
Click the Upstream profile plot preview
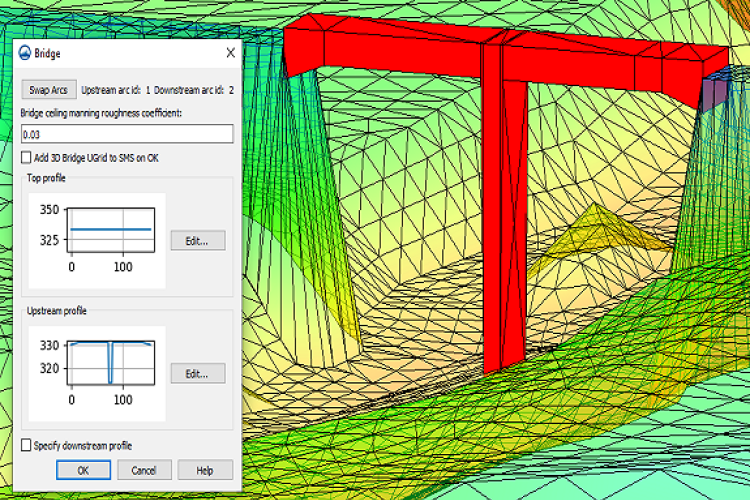point(97,374)
